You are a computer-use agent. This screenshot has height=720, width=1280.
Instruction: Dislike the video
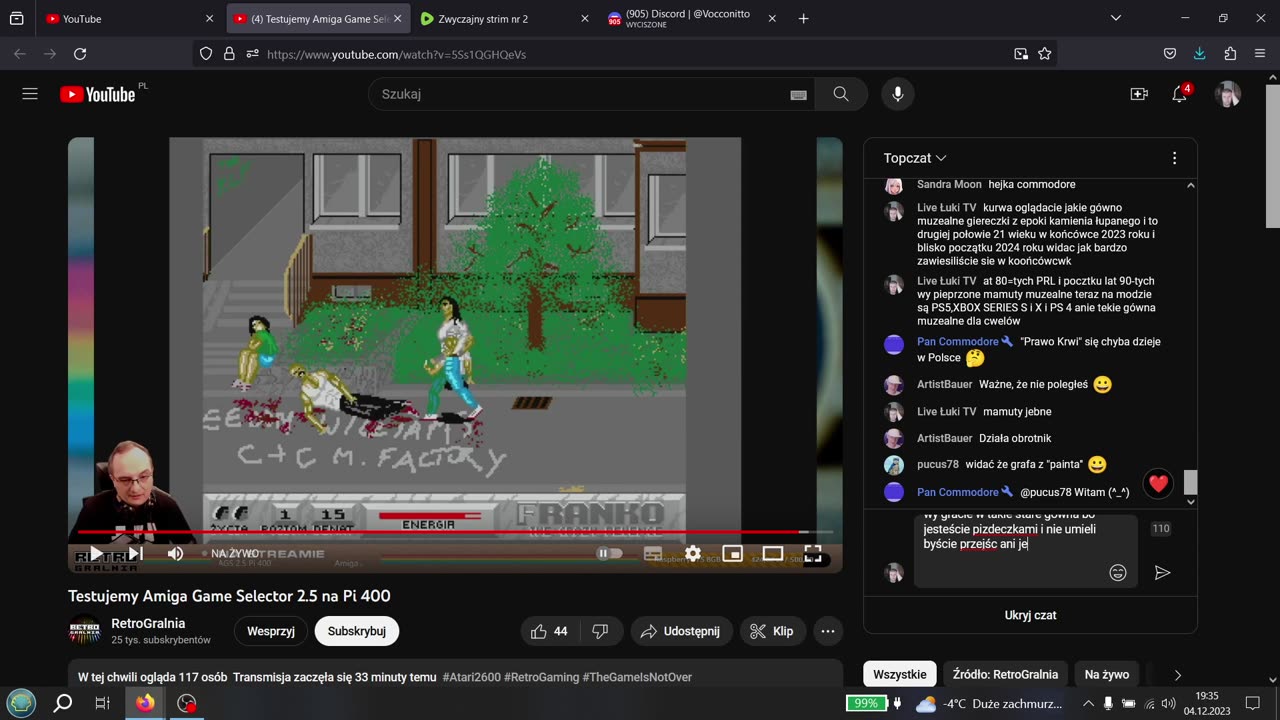(600, 631)
